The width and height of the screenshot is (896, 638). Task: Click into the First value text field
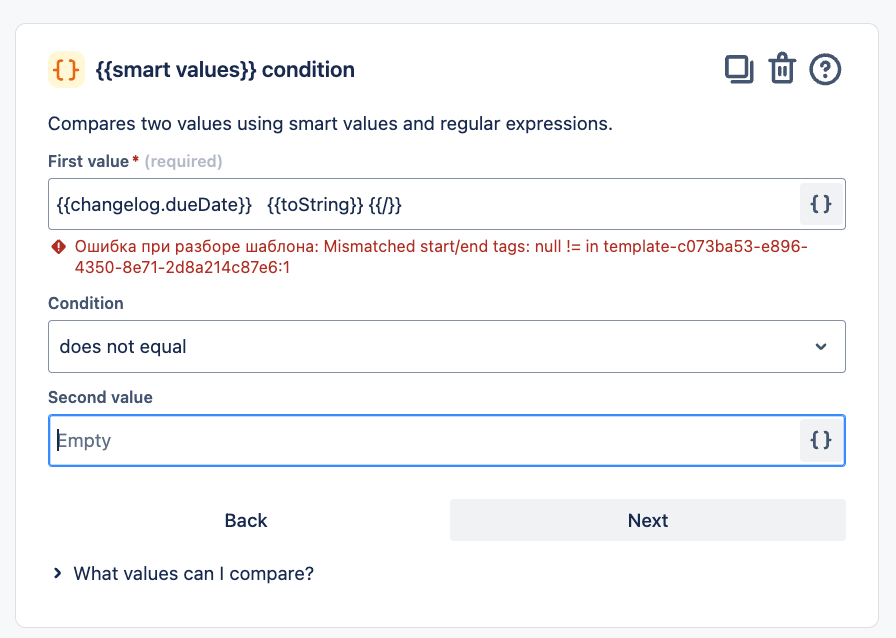tap(420, 204)
